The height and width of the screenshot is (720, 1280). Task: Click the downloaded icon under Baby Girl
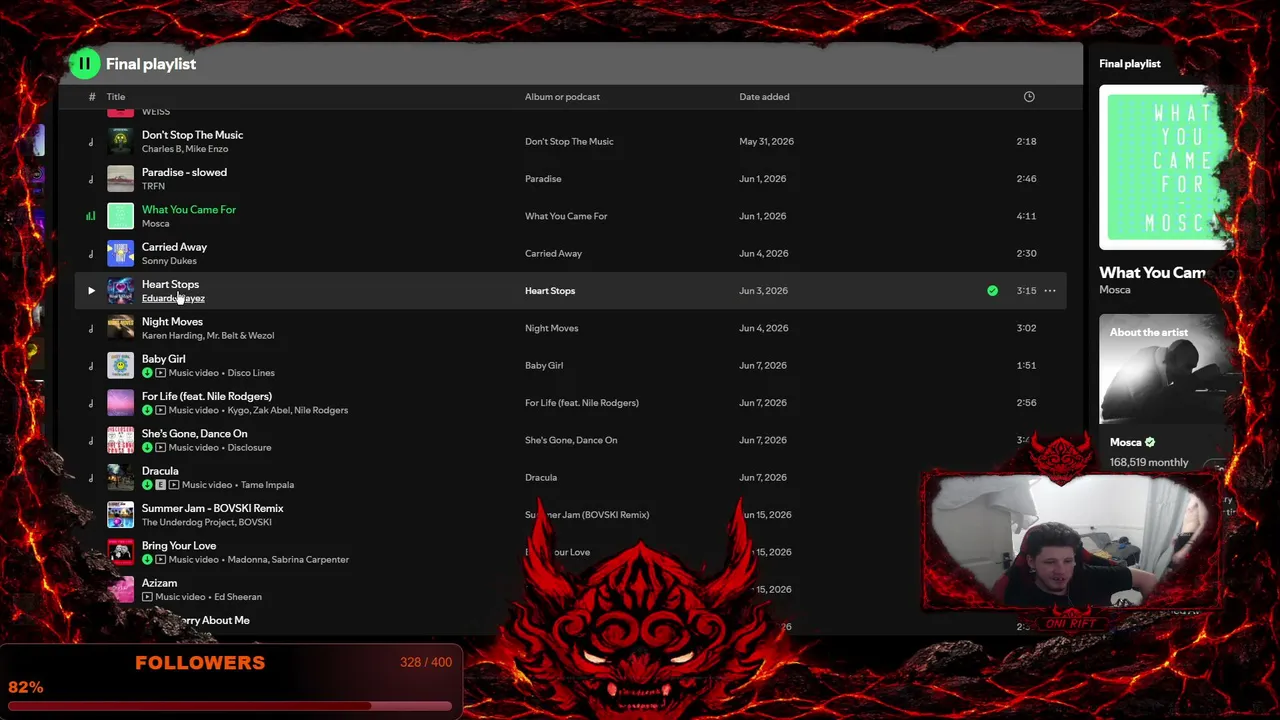(147, 373)
